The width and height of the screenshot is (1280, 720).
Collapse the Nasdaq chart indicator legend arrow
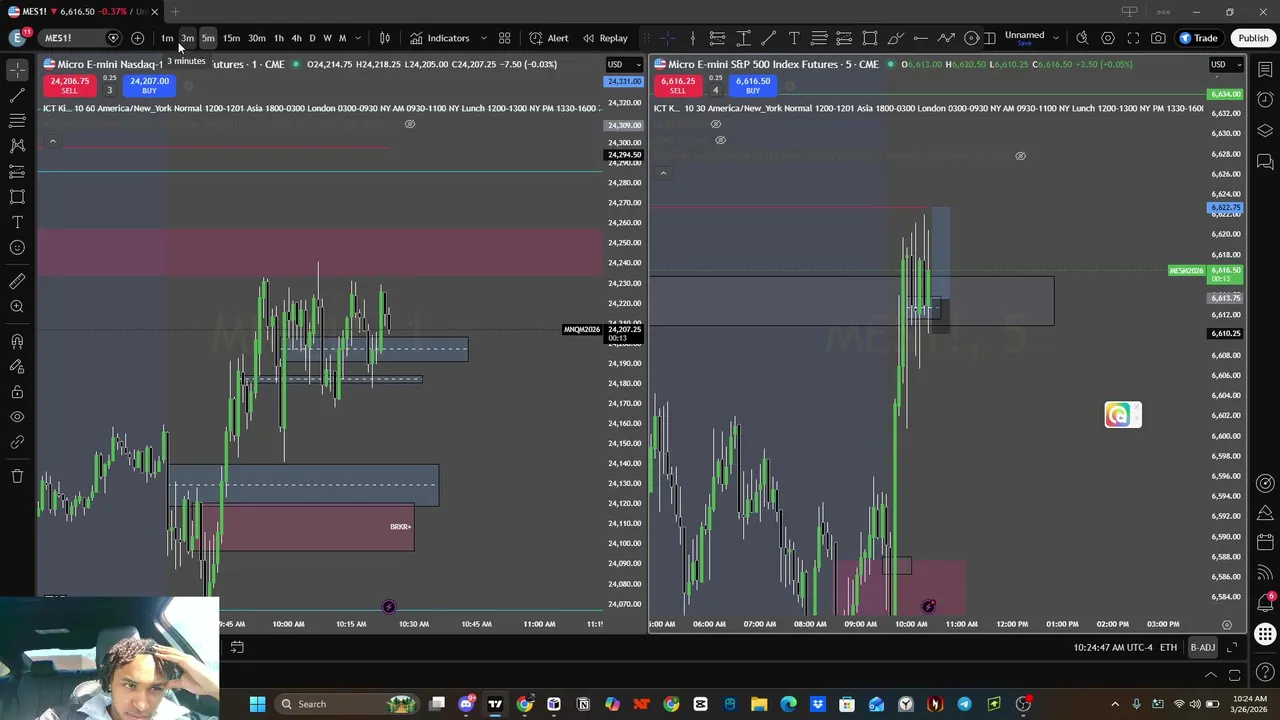(52, 141)
